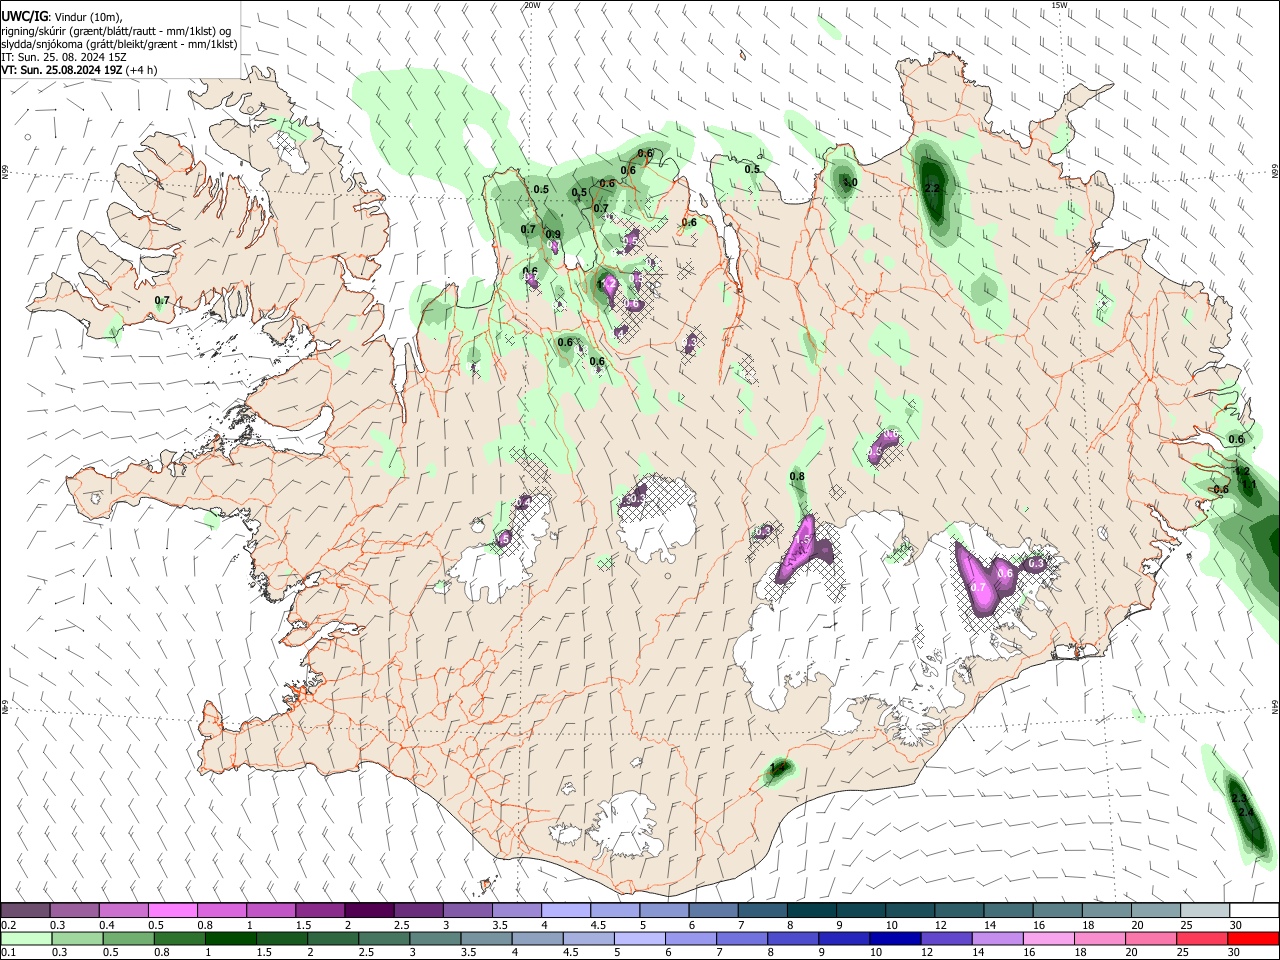
Task: Click the 2.3 value offshore in the southeast
Action: [x=1239, y=798]
